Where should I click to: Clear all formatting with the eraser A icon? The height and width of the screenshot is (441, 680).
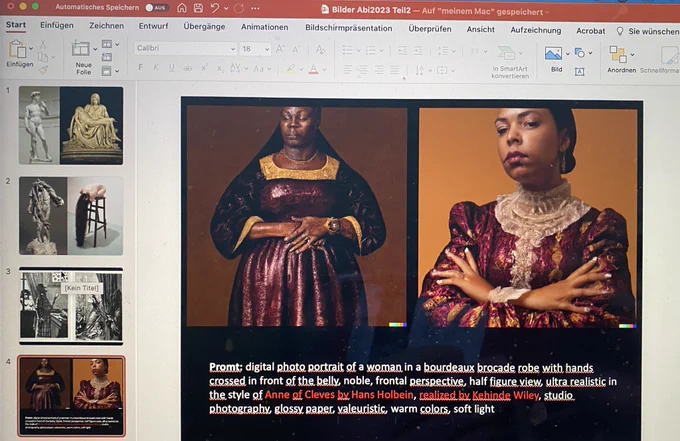point(320,49)
